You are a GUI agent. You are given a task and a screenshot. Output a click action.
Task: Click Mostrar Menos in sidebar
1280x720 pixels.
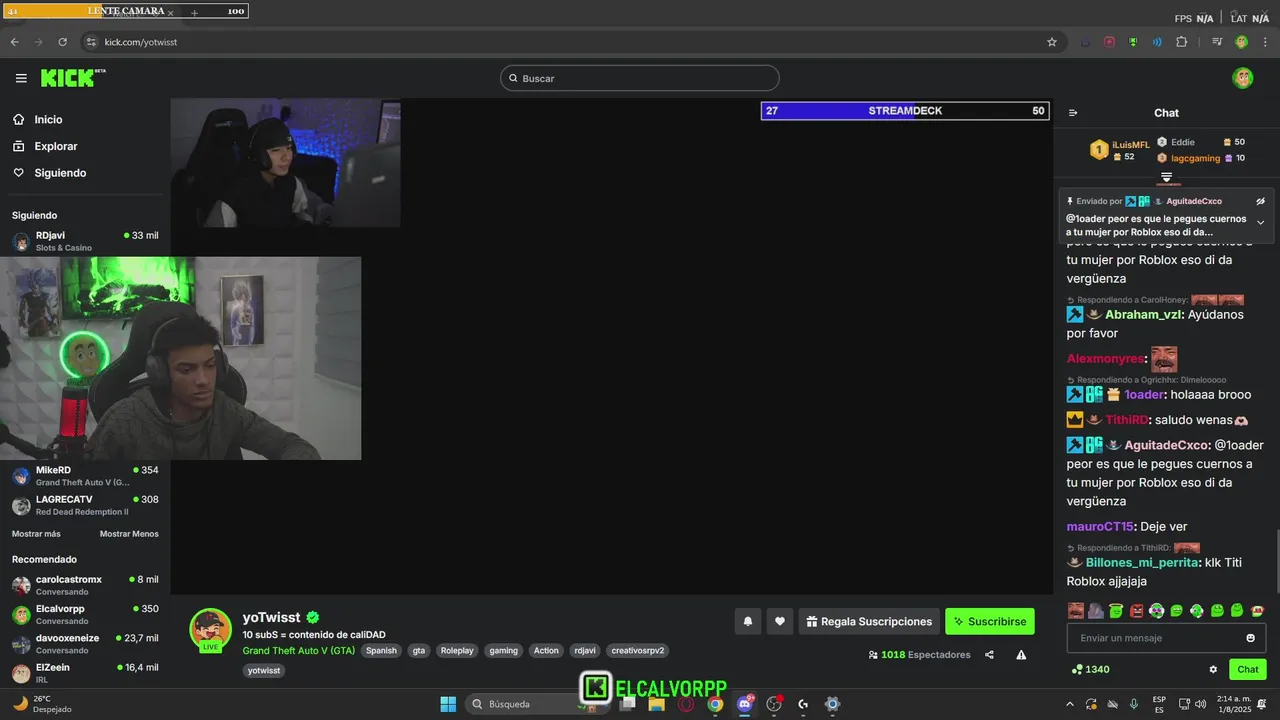[129, 534]
